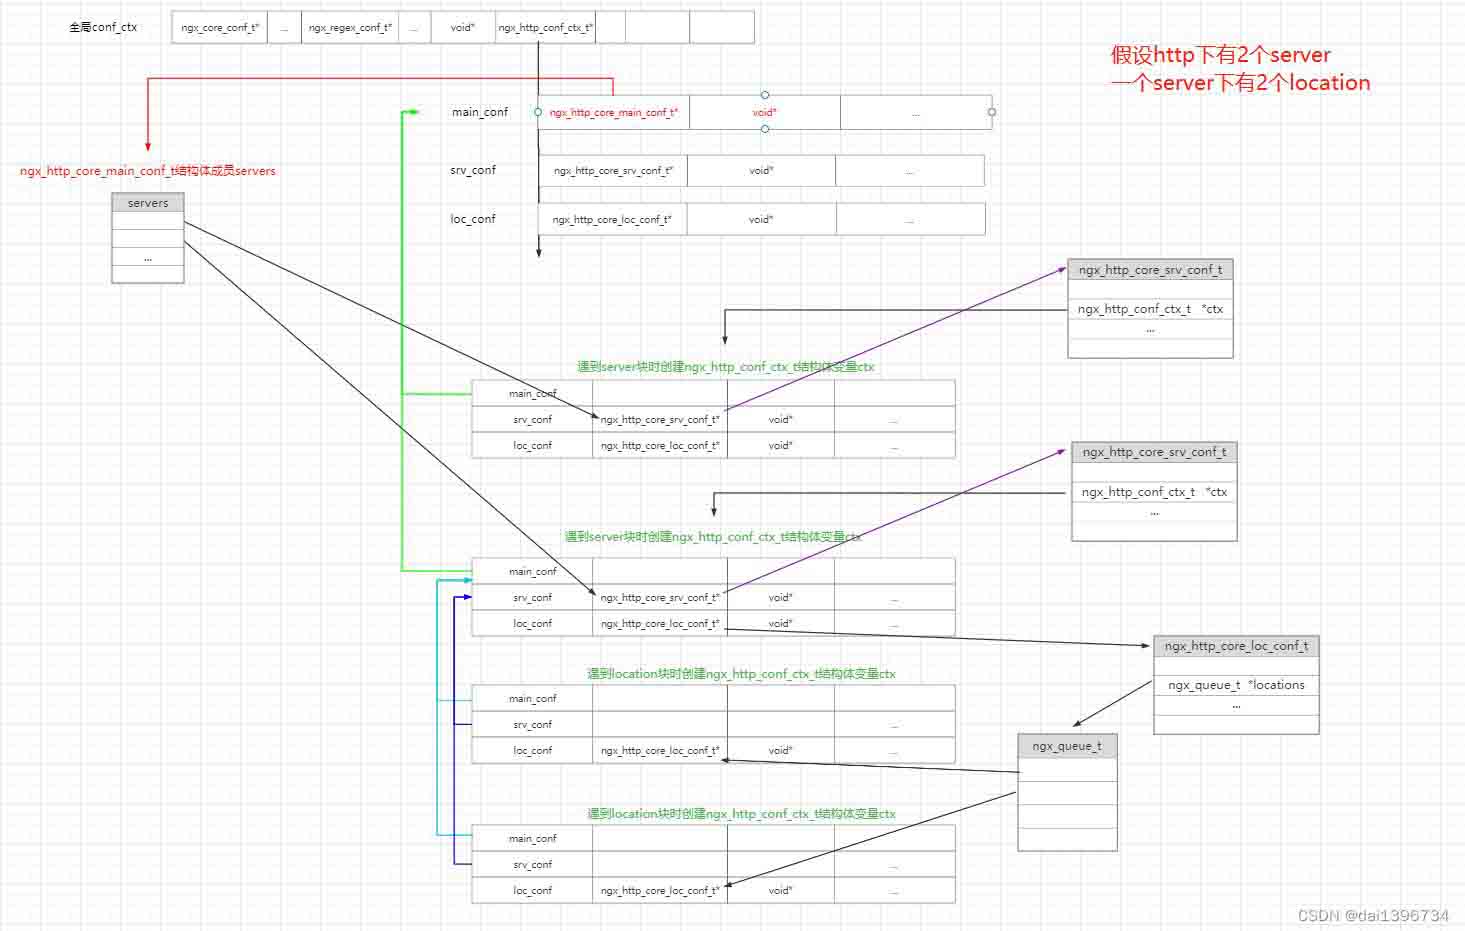Click the 全局conf_ctx label
Image resolution: width=1465 pixels, height=931 pixels.
[103, 27]
